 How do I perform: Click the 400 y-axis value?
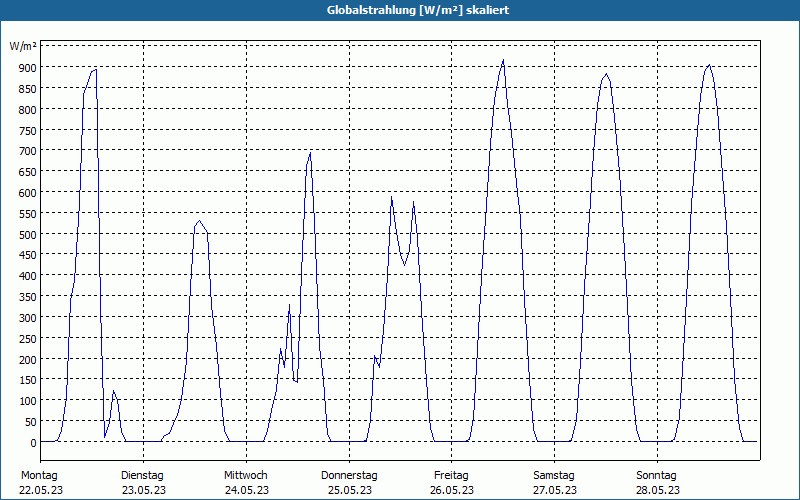pyautogui.click(x=28, y=276)
